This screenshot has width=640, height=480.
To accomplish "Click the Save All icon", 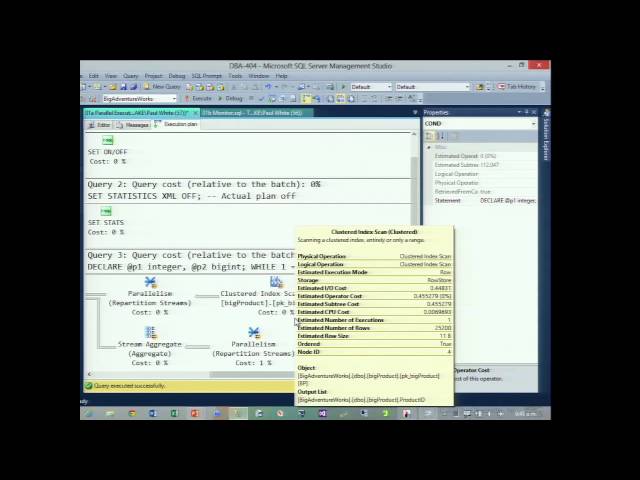I will (133, 87).
